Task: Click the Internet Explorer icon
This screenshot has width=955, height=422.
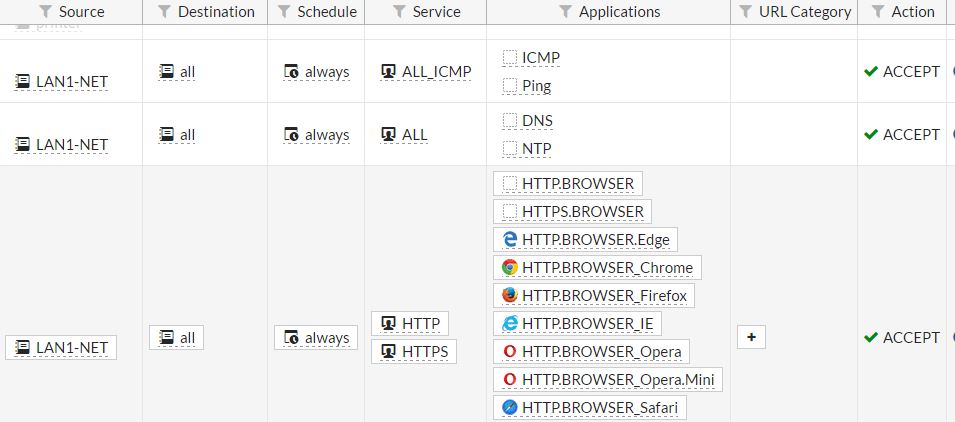Action: click(x=510, y=324)
